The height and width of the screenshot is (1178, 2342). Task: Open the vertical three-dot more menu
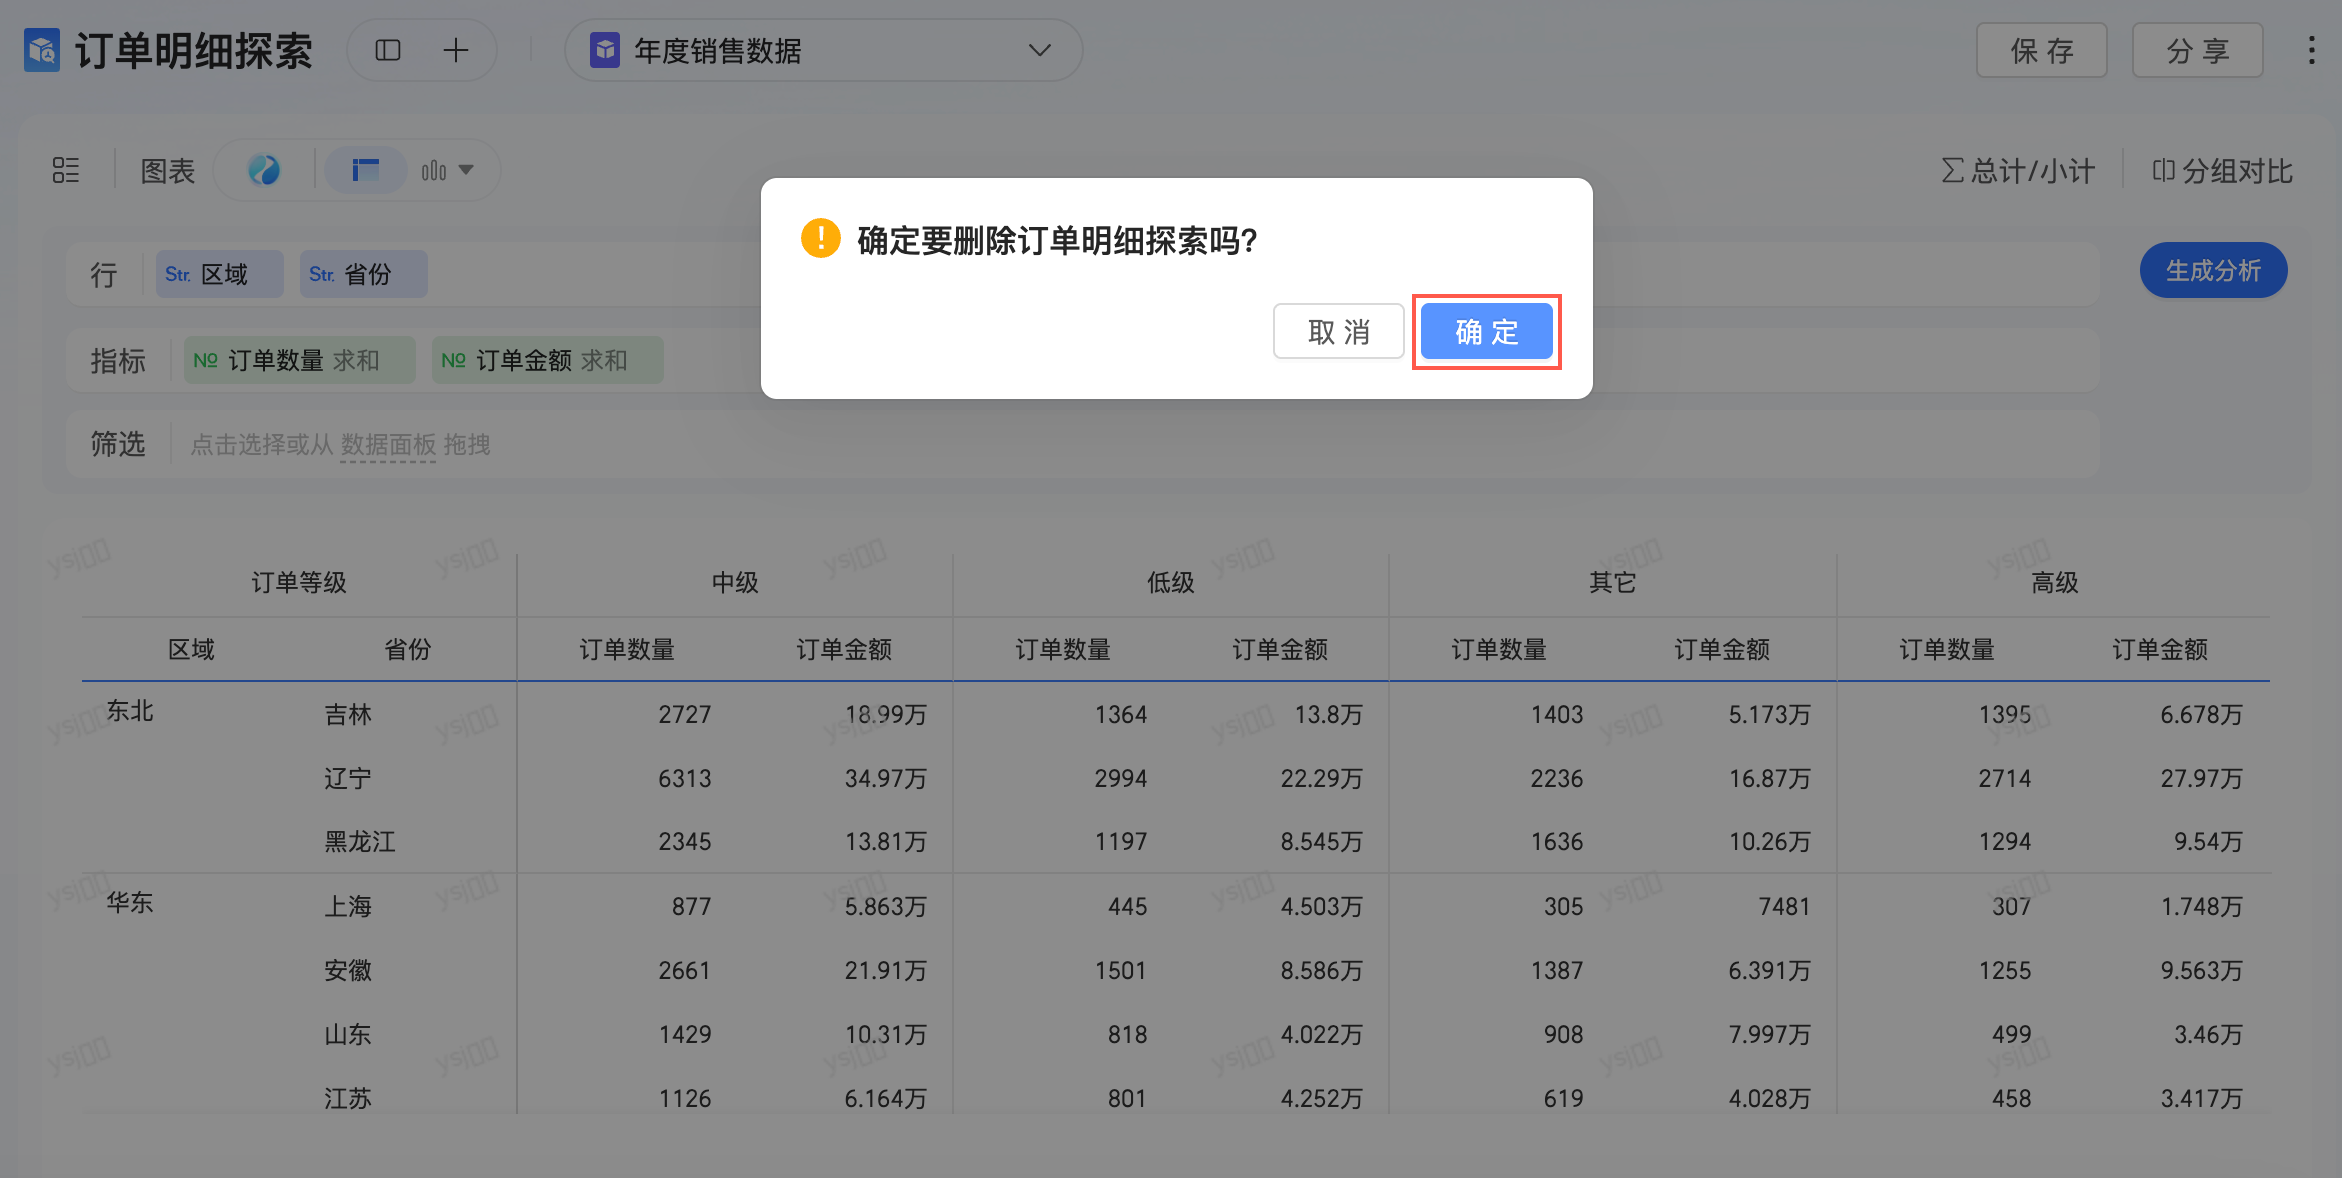[x=2311, y=50]
